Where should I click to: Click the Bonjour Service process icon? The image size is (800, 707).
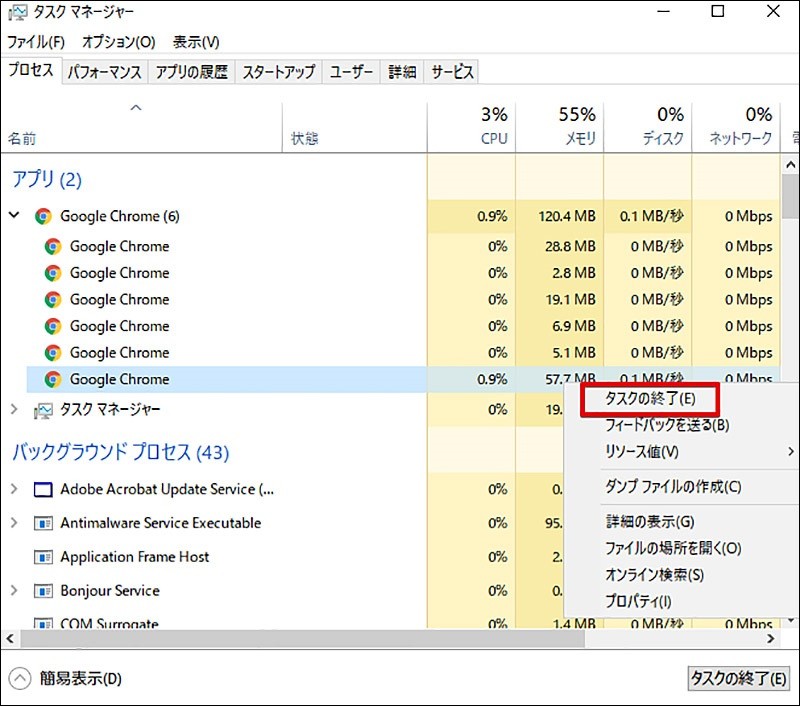point(43,591)
